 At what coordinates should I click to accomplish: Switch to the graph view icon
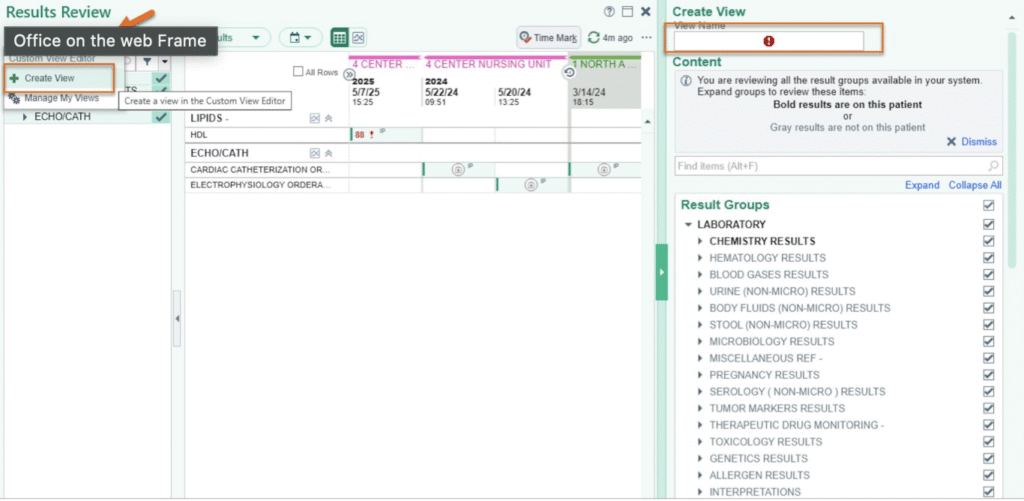point(358,37)
